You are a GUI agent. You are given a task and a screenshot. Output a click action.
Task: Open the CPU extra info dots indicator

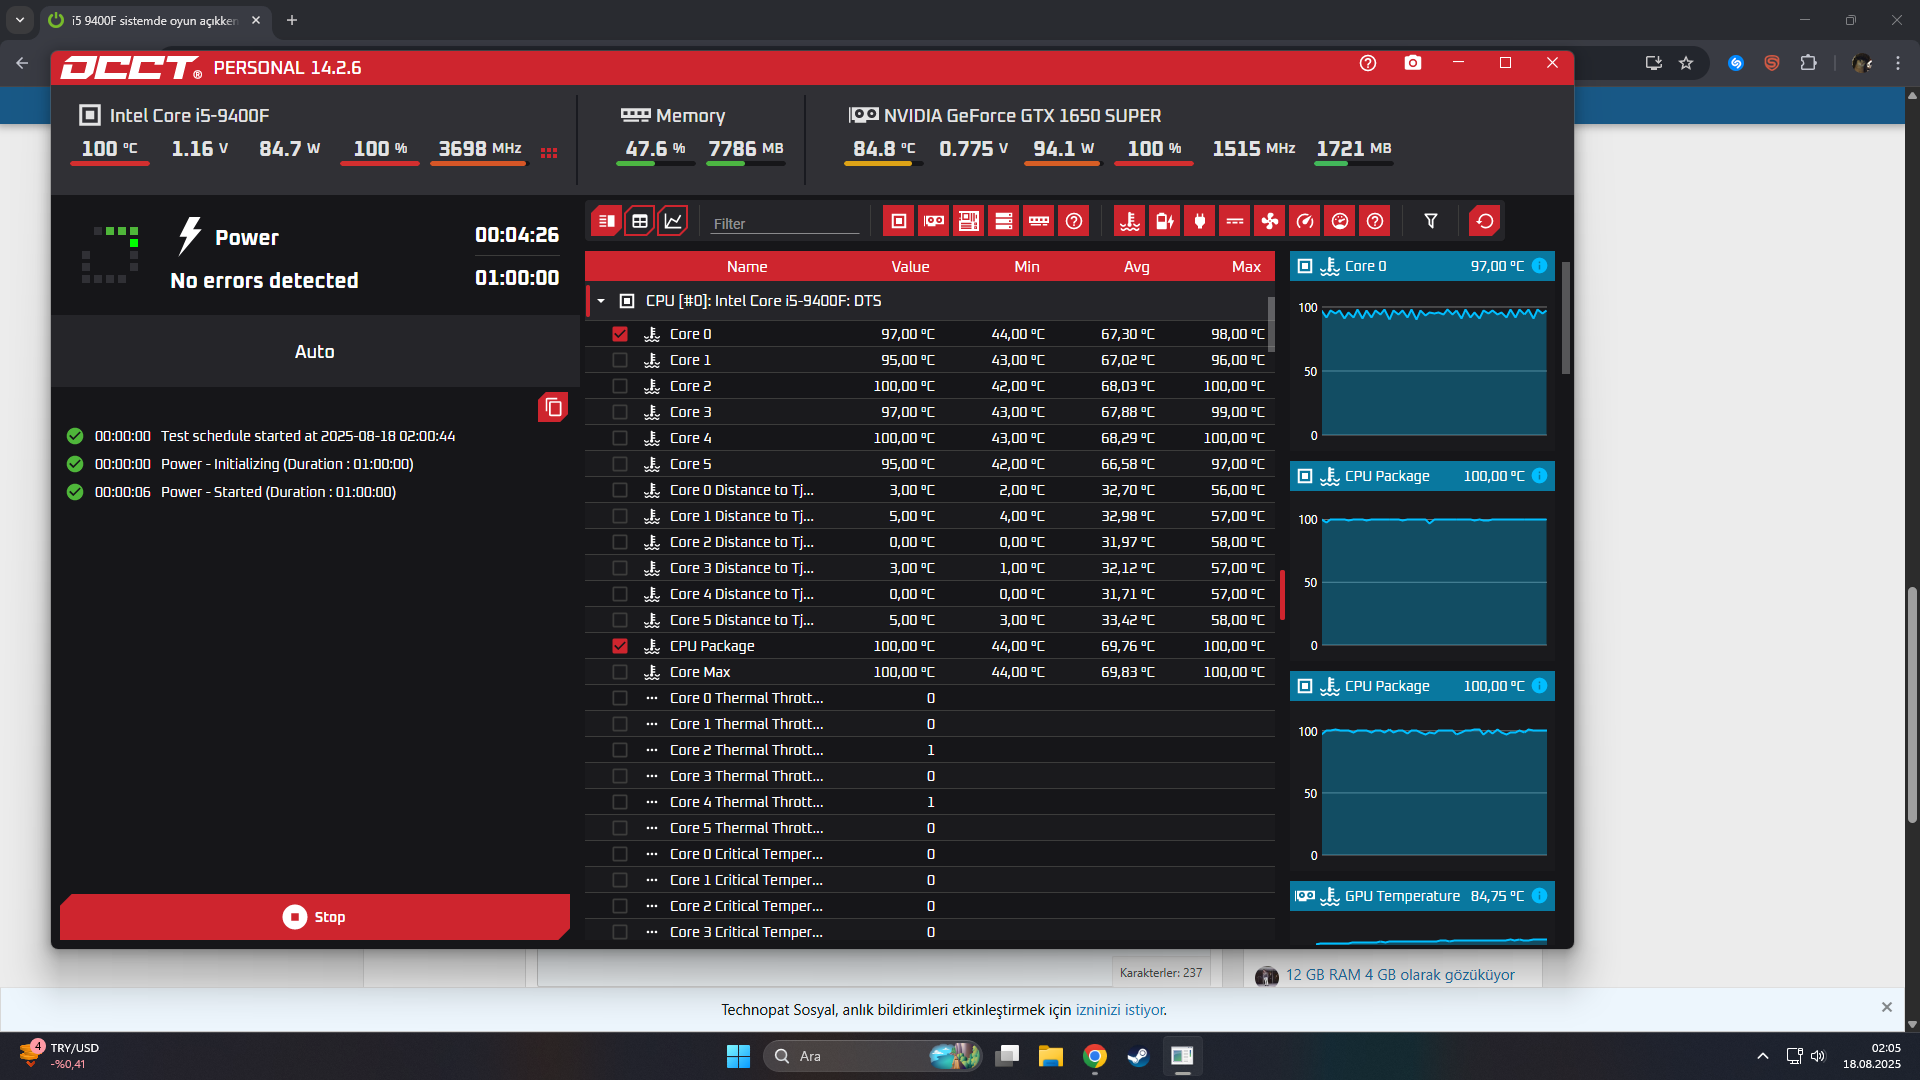coord(549,153)
